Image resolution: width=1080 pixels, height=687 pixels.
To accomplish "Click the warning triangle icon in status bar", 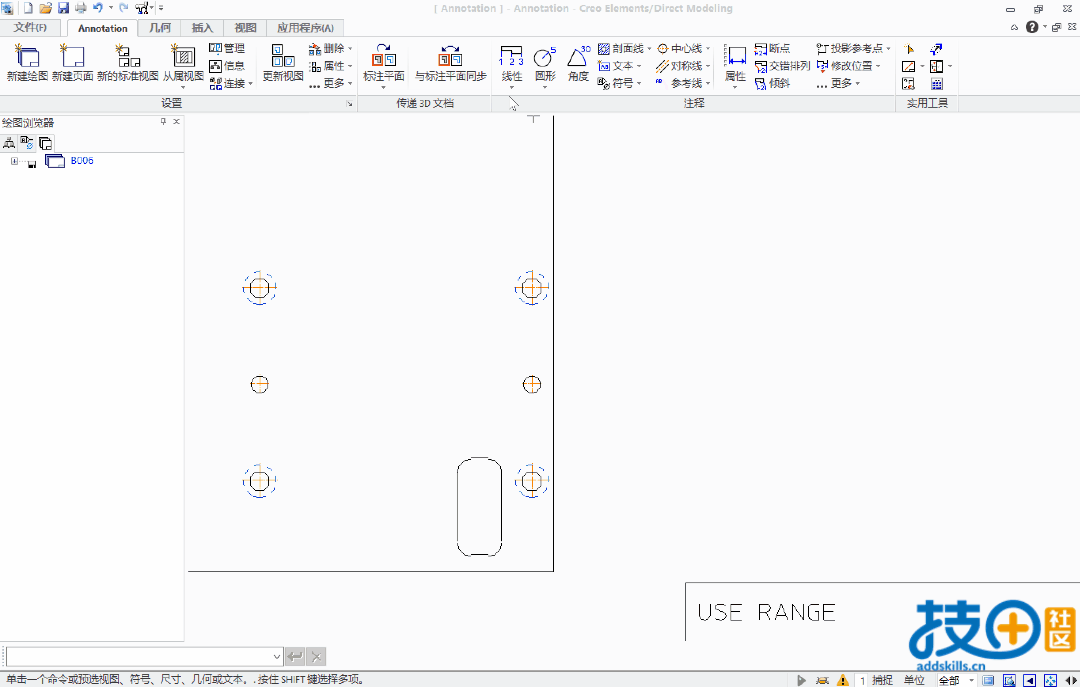I will (x=842, y=680).
